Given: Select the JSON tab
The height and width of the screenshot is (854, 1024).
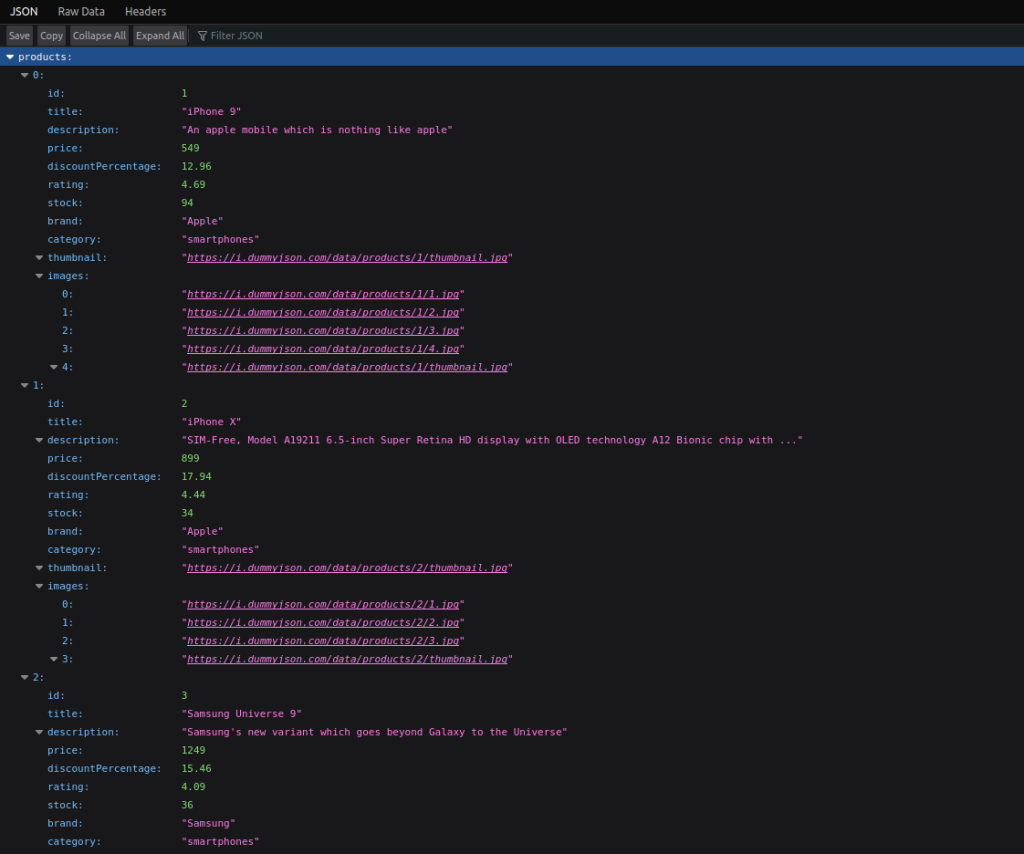Looking at the screenshot, I should (22, 11).
